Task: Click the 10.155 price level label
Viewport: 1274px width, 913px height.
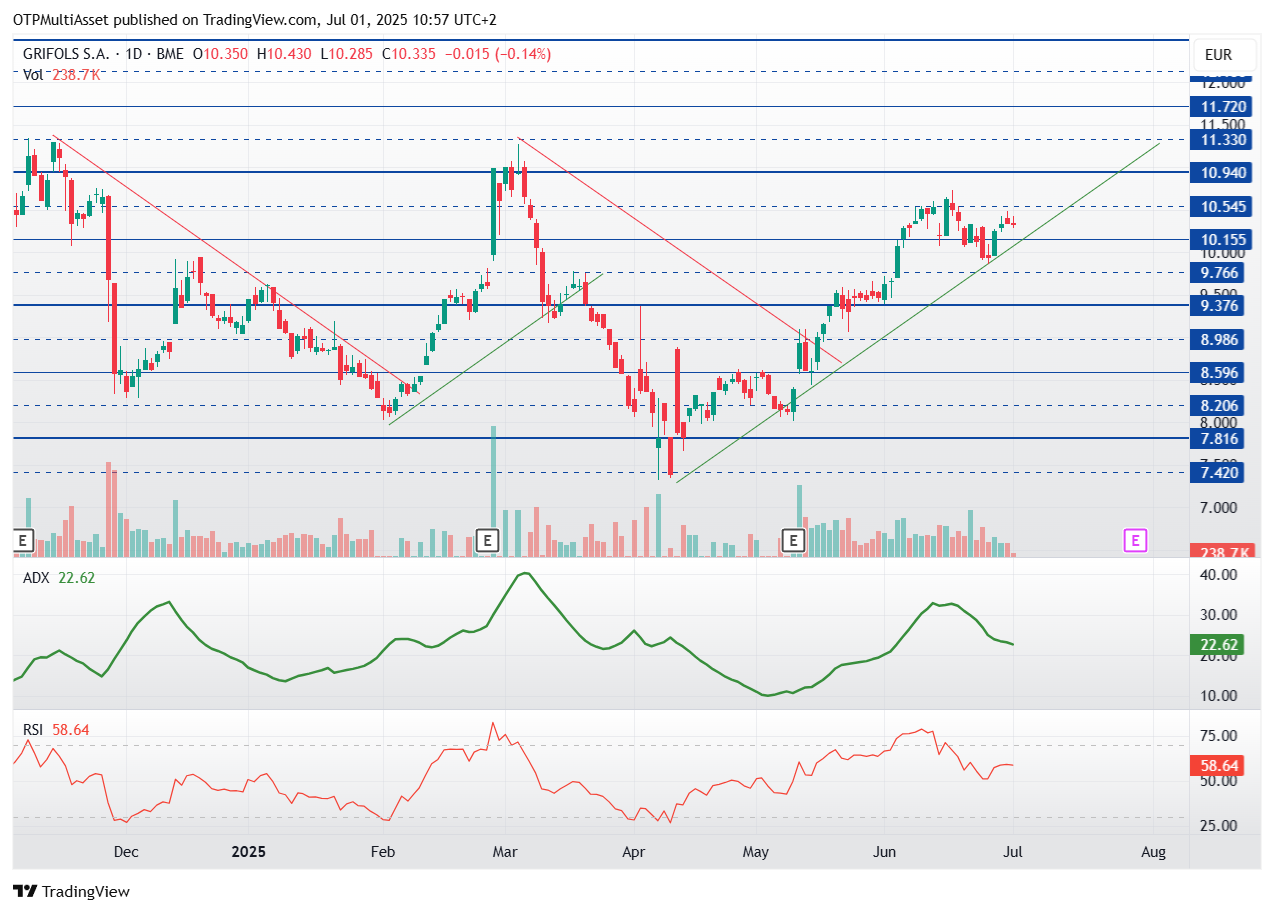Action: coord(1220,240)
